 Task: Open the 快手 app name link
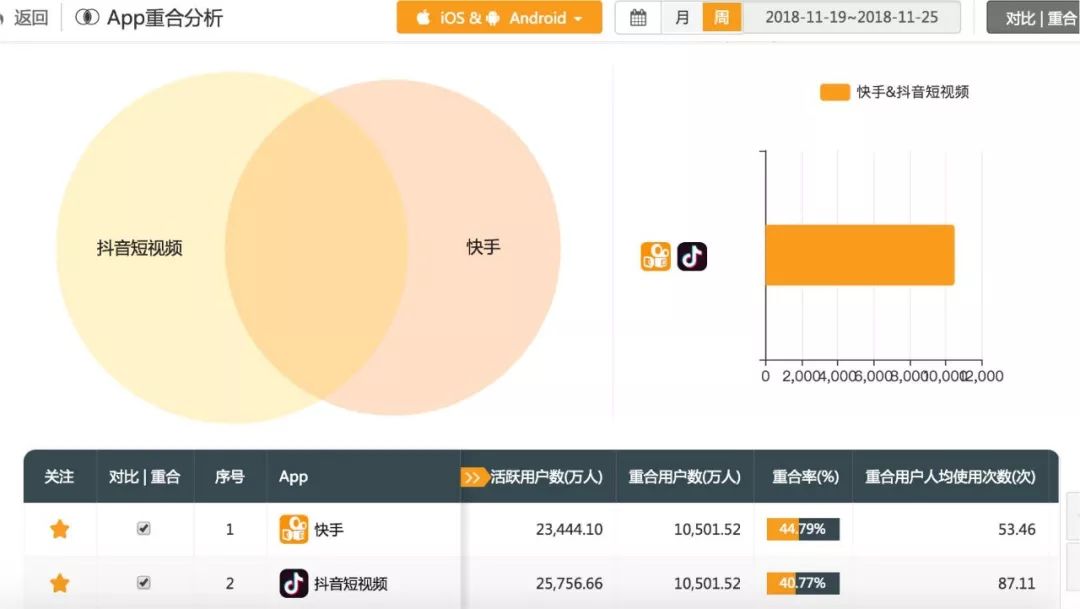tap(329, 530)
